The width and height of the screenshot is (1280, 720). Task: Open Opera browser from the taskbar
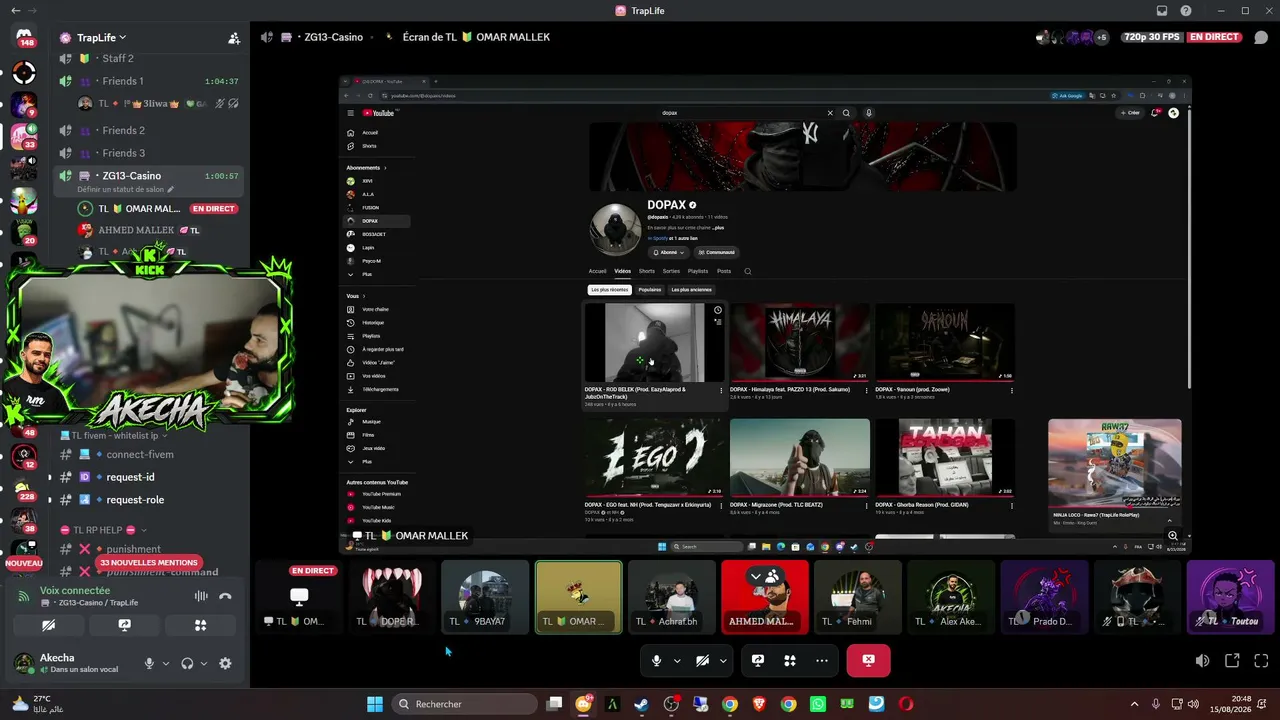pos(906,704)
